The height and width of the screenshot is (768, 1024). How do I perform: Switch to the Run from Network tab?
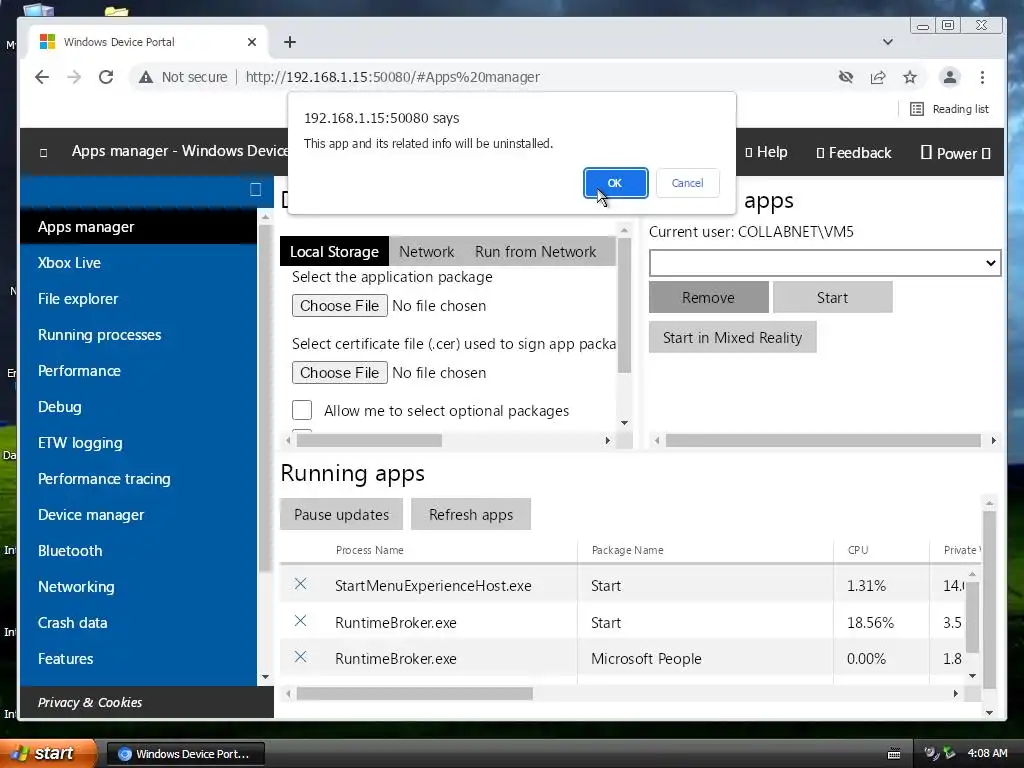pos(536,251)
